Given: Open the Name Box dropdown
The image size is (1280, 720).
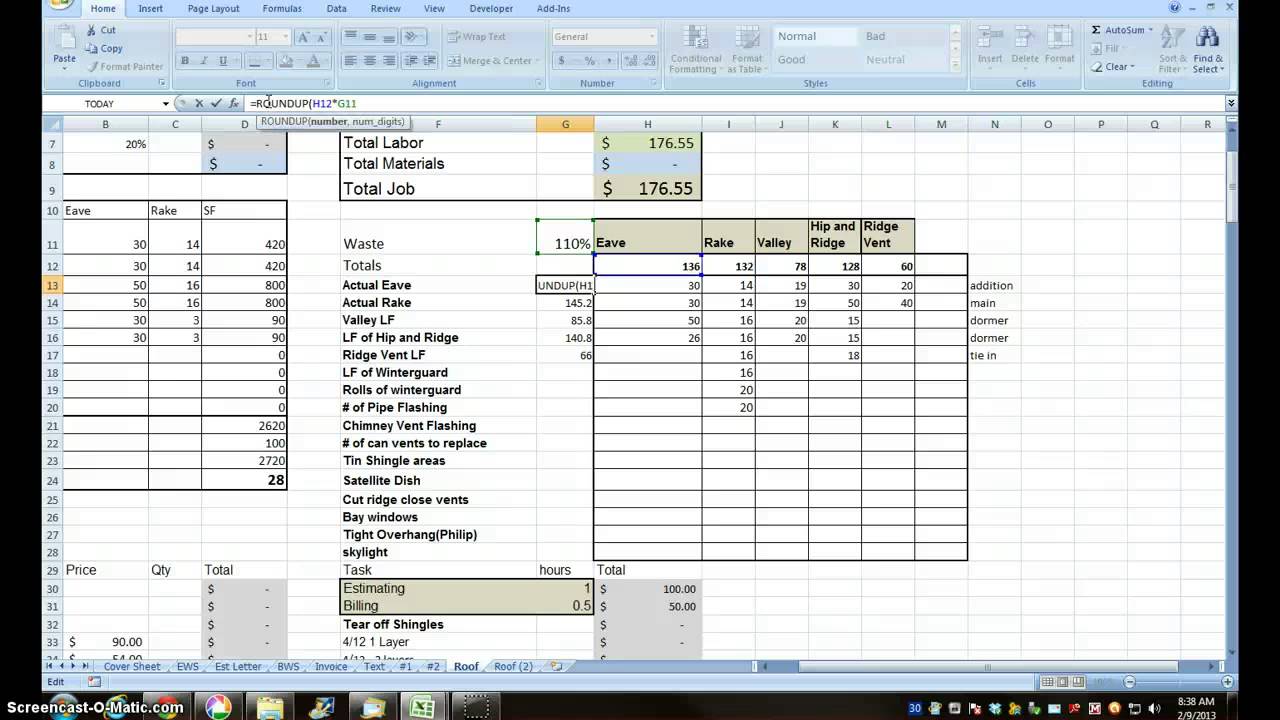Looking at the screenshot, I should [x=166, y=104].
